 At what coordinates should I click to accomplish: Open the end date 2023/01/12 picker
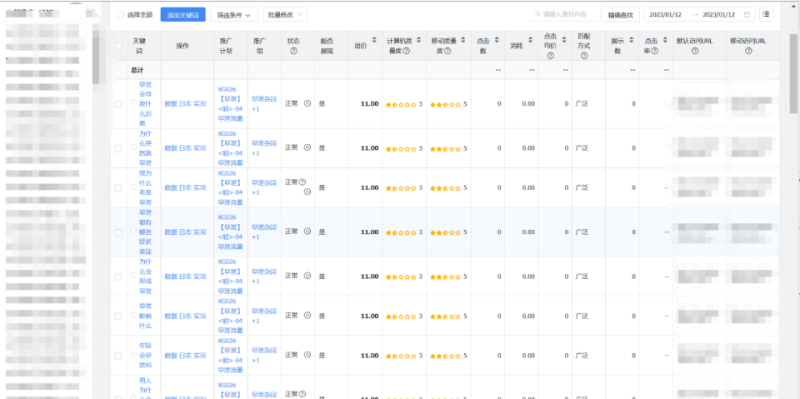pyautogui.click(x=718, y=15)
